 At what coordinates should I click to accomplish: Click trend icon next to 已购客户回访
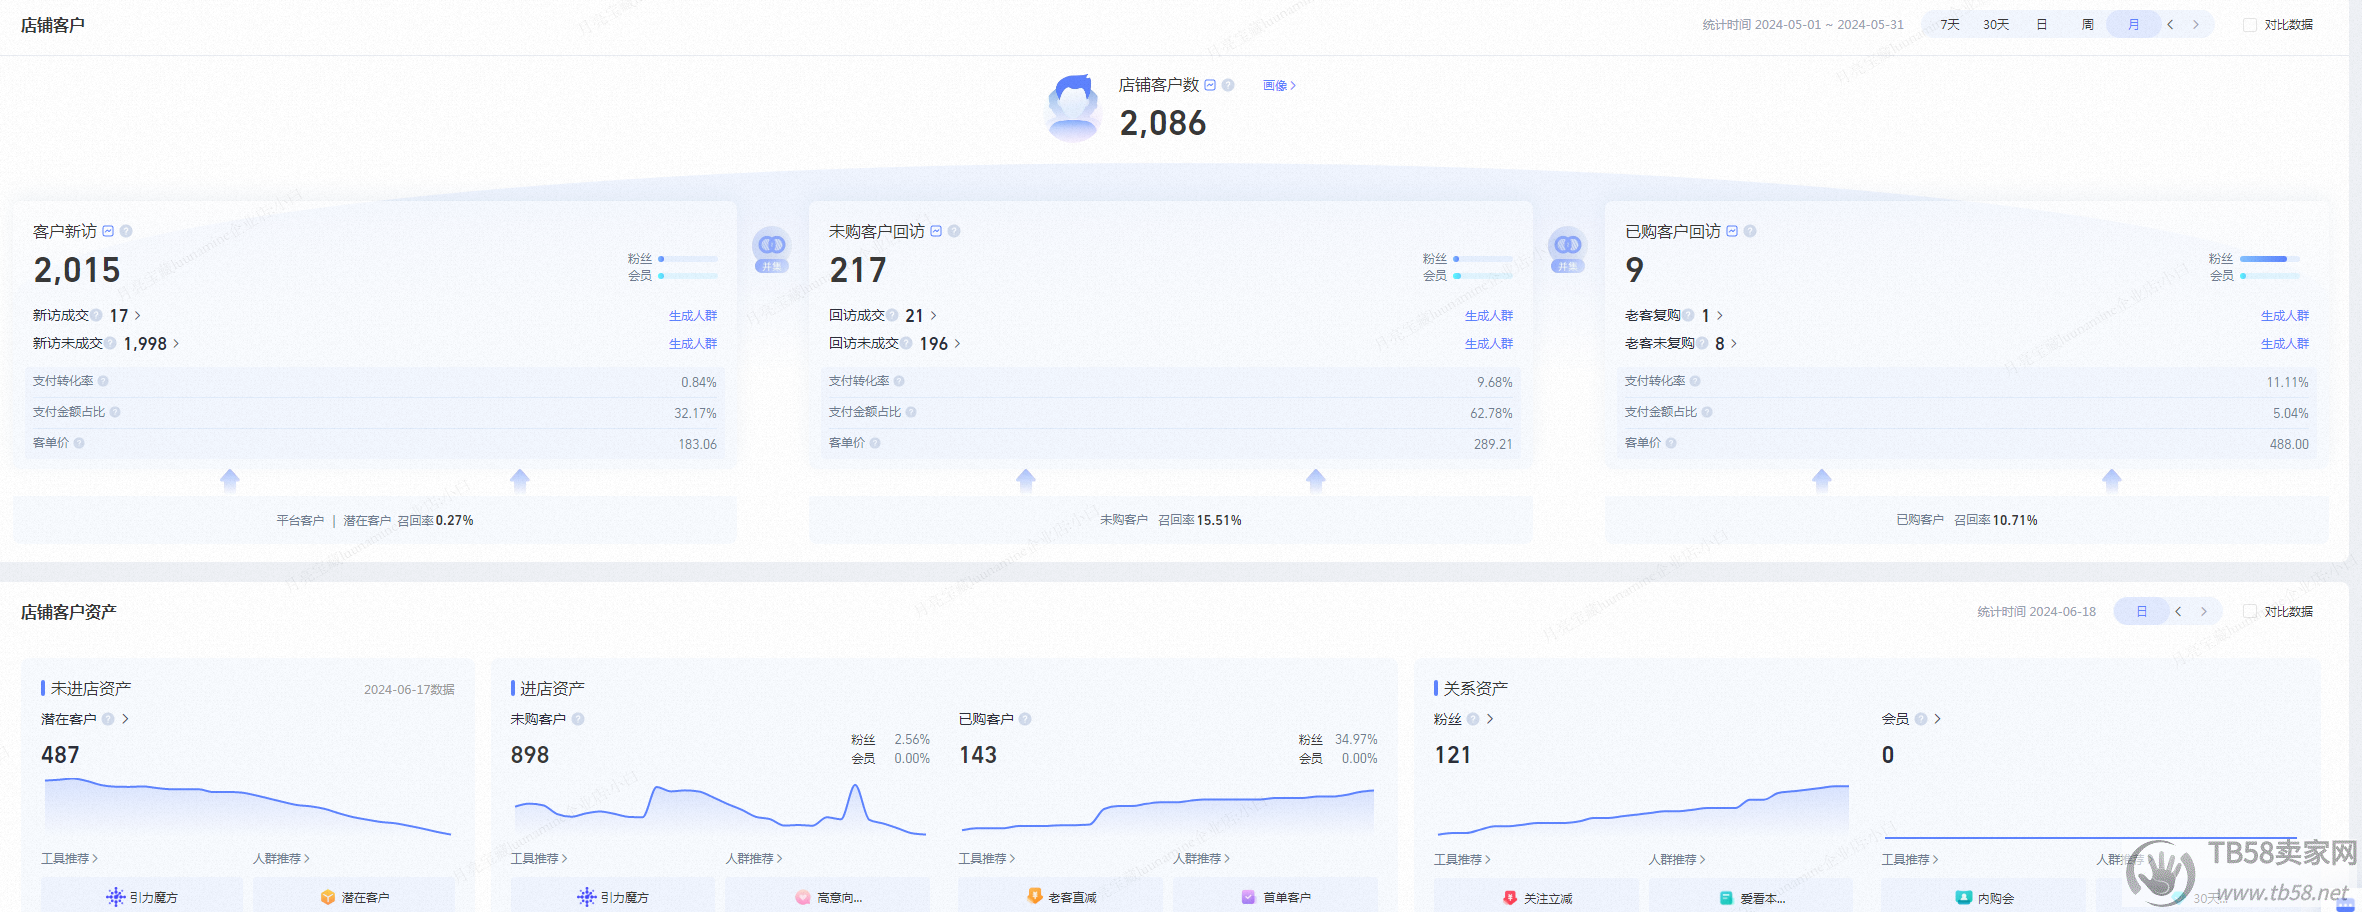point(1732,231)
